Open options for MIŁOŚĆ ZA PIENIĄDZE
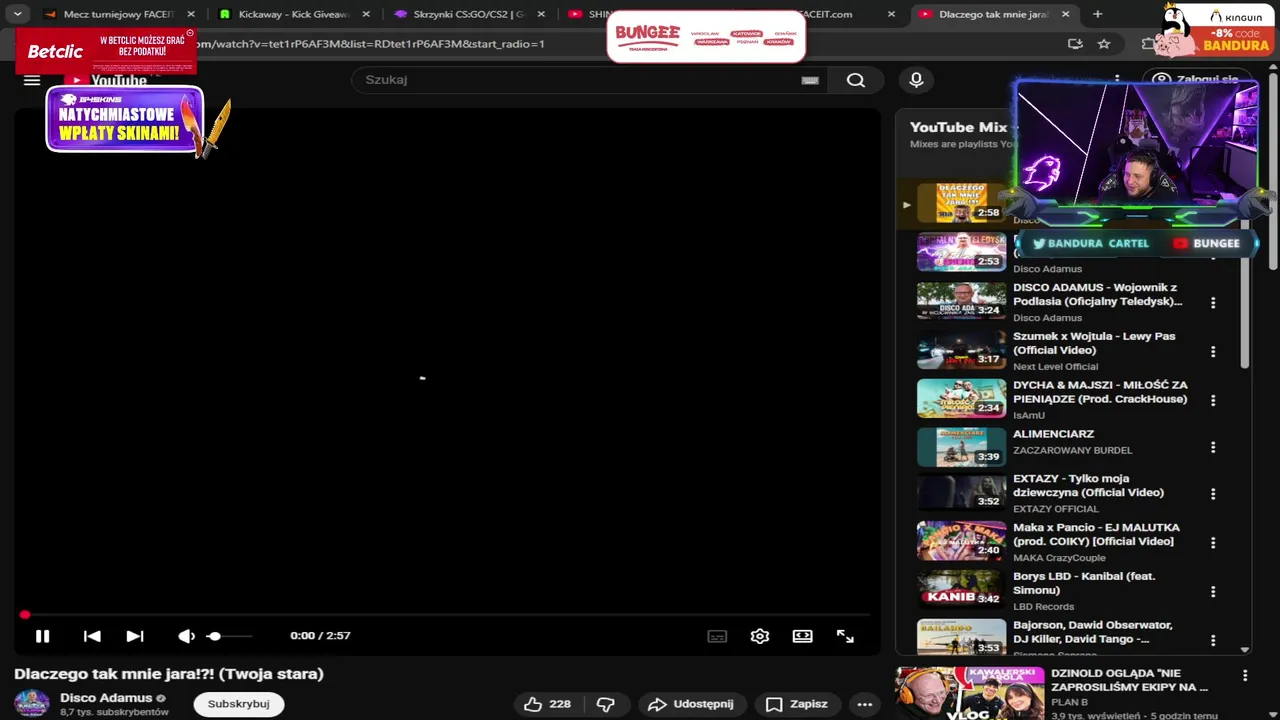This screenshot has width=1280, height=720. [x=1213, y=400]
